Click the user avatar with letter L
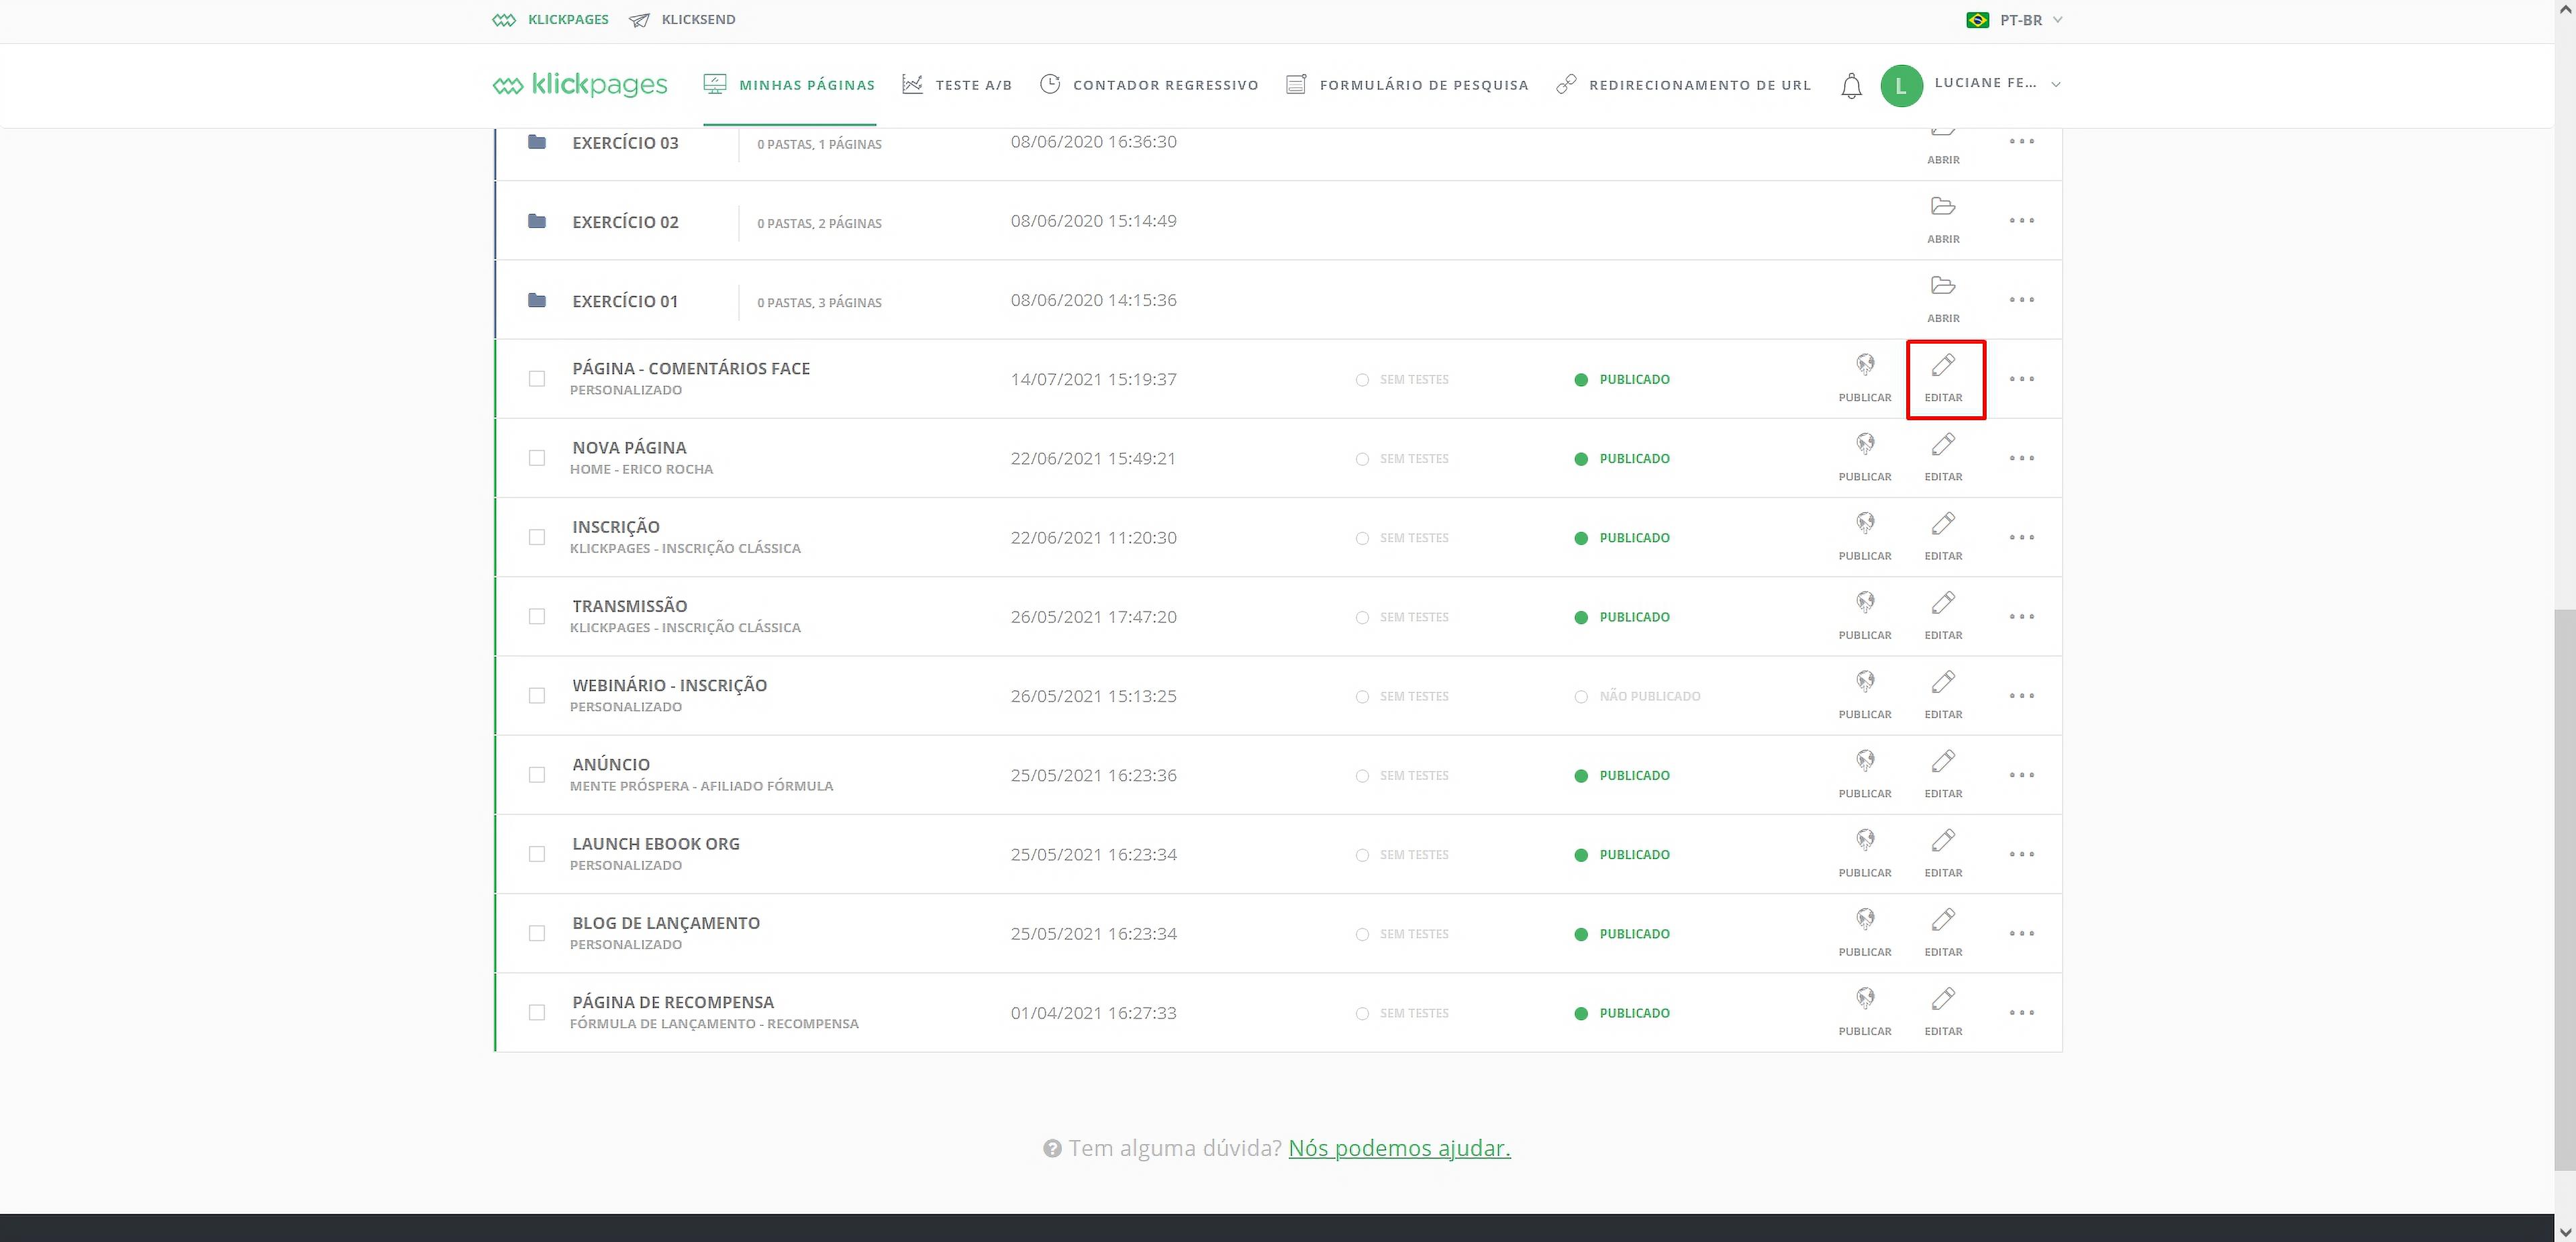Screen dimensions: 2576x1242 (x=1901, y=85)
